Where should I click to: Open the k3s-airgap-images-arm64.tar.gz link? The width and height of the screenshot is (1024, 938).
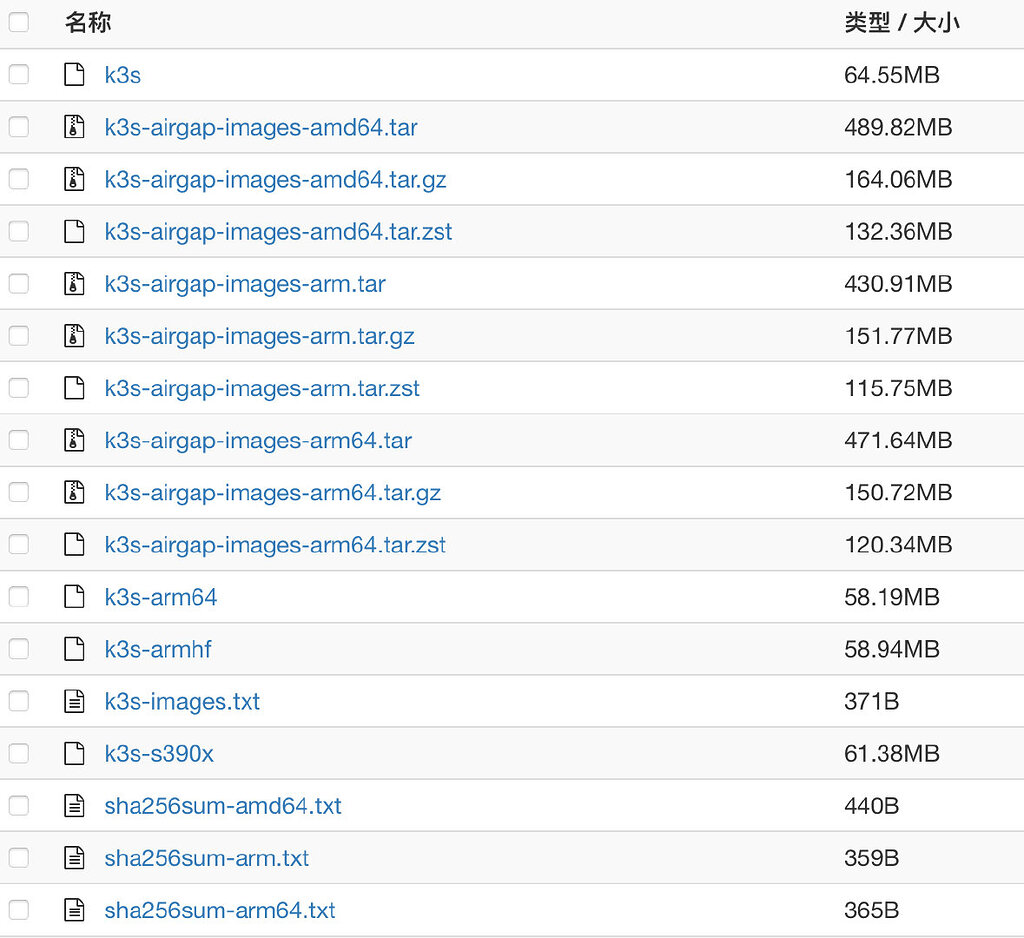click(272, 493)
